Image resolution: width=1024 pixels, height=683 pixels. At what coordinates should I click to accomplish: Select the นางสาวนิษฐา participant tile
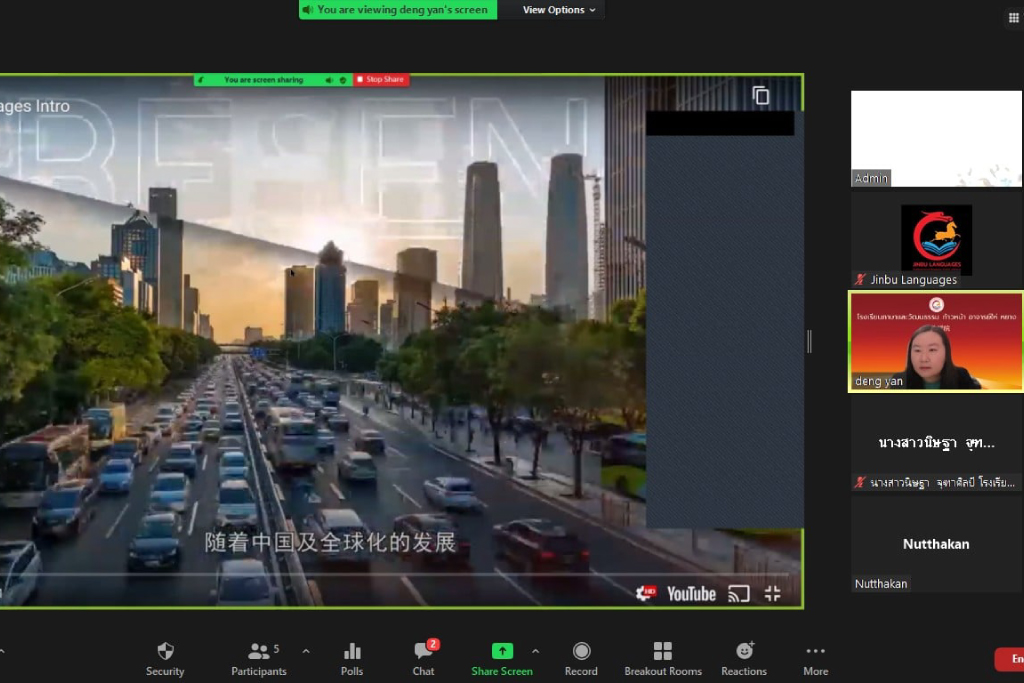[936, 443]
